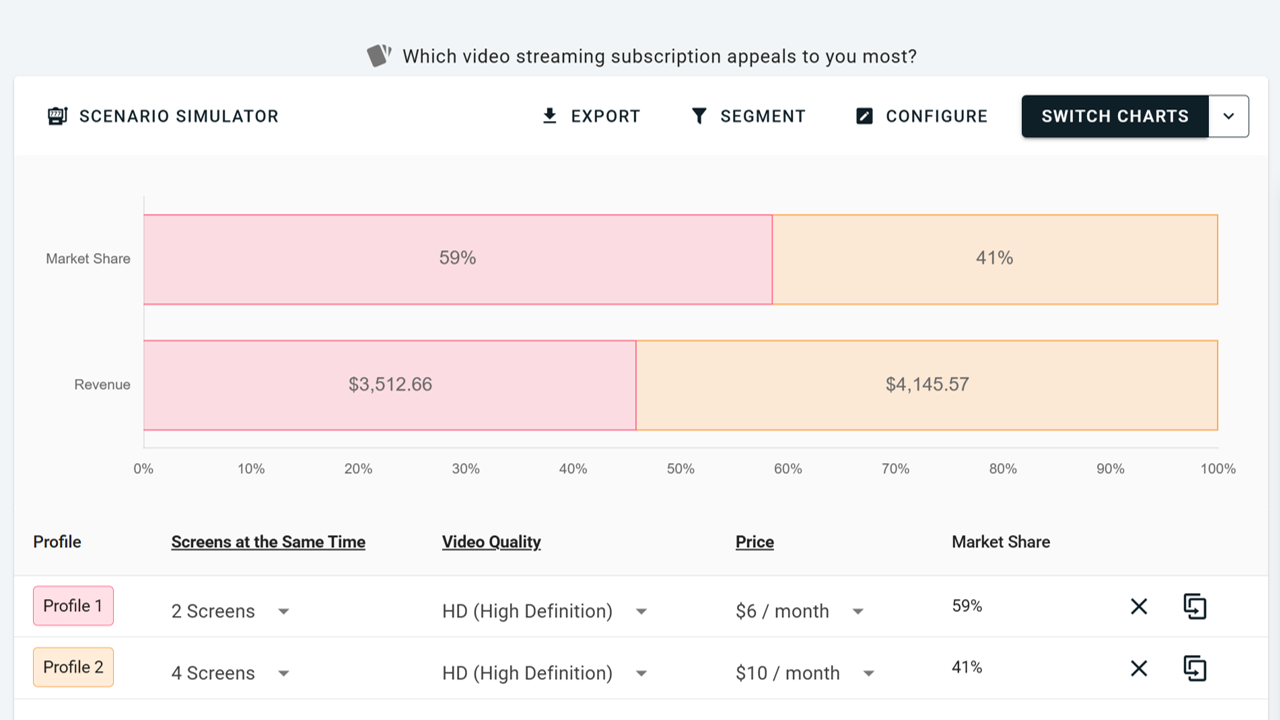
Task: Click the Video Quality column header
Action: (491, 542)
